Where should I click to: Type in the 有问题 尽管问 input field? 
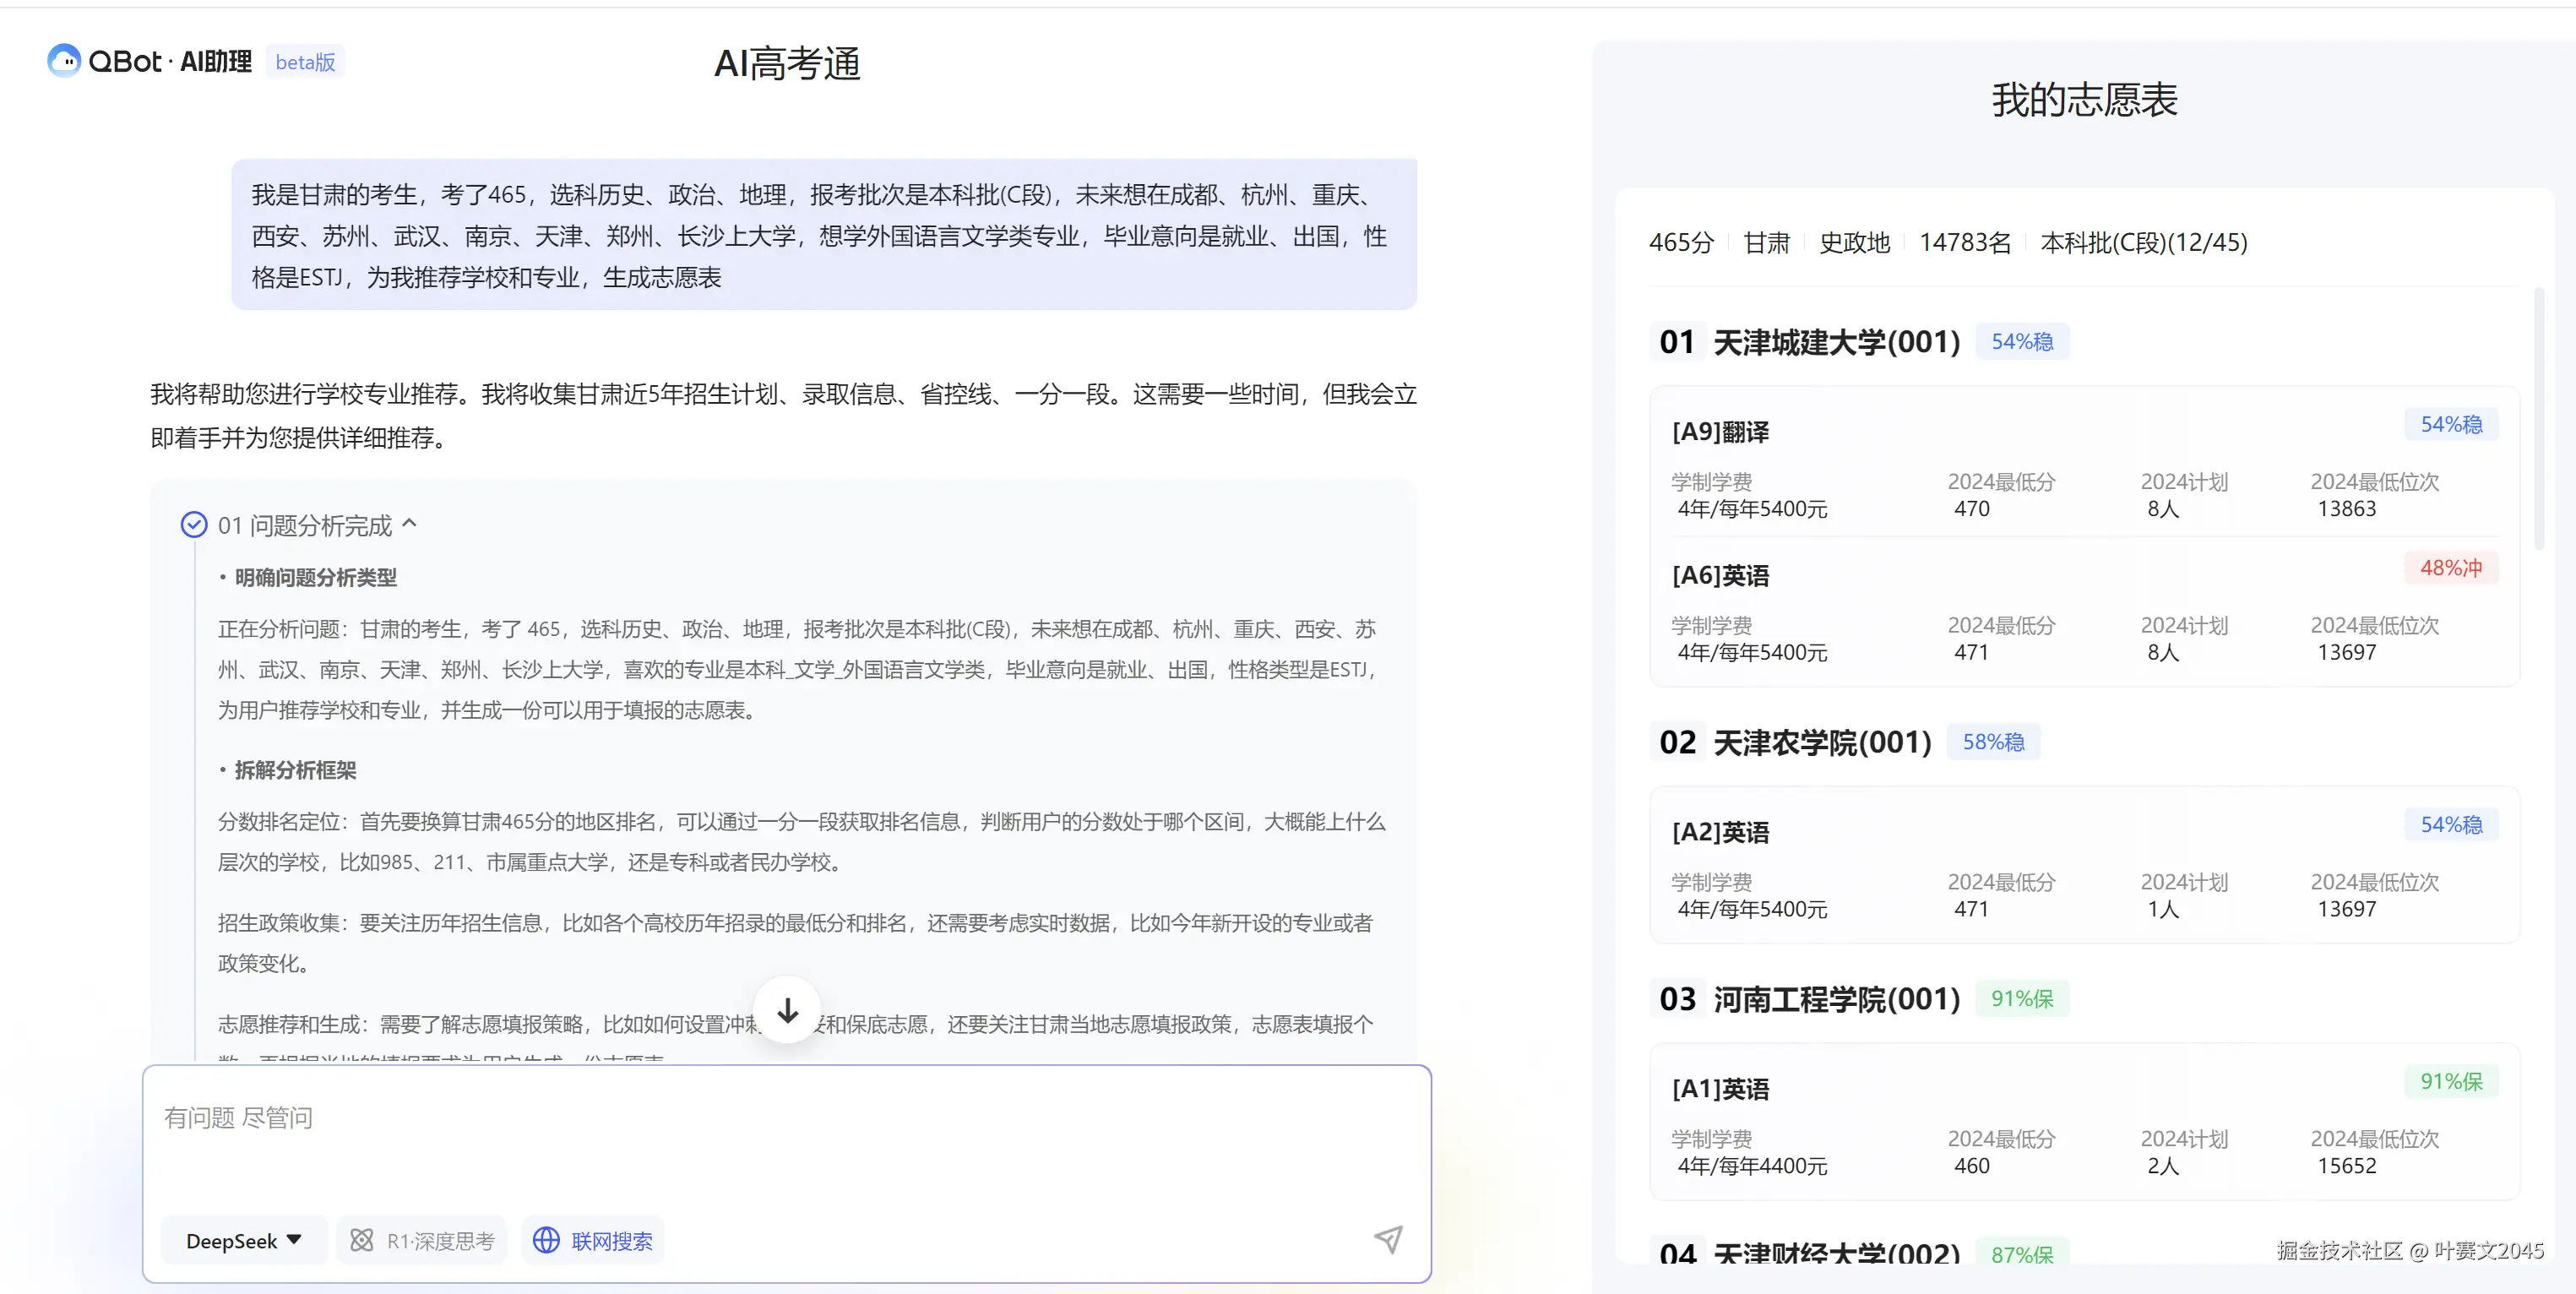click(786, 1140)
